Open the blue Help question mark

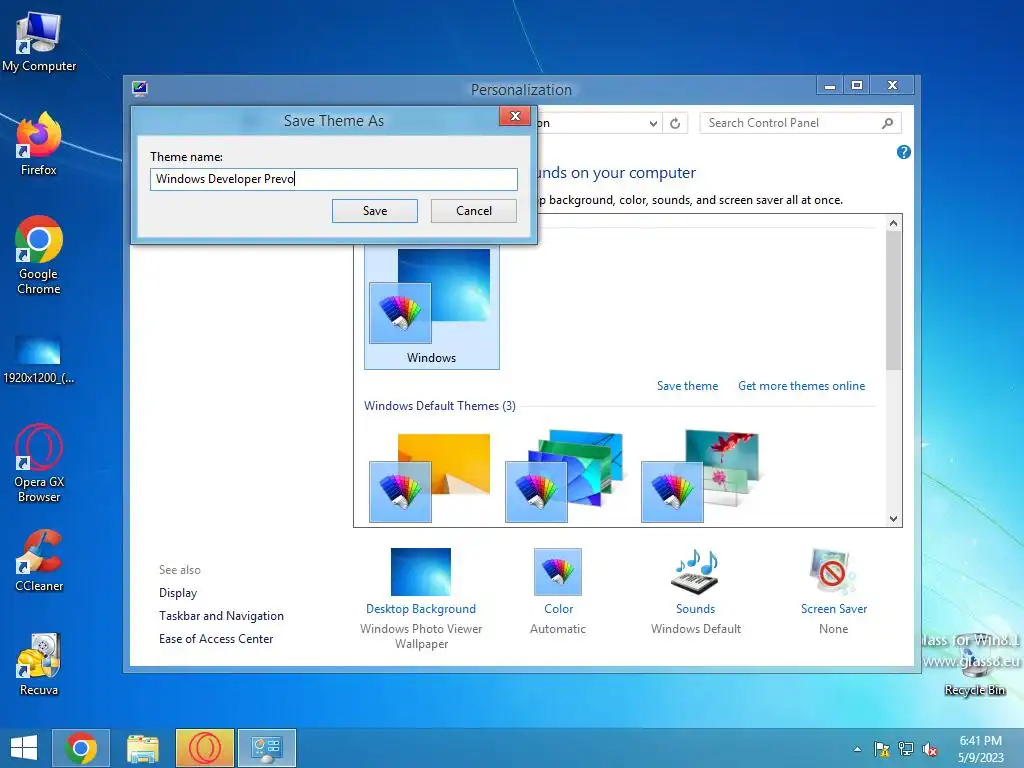[904, 152]
